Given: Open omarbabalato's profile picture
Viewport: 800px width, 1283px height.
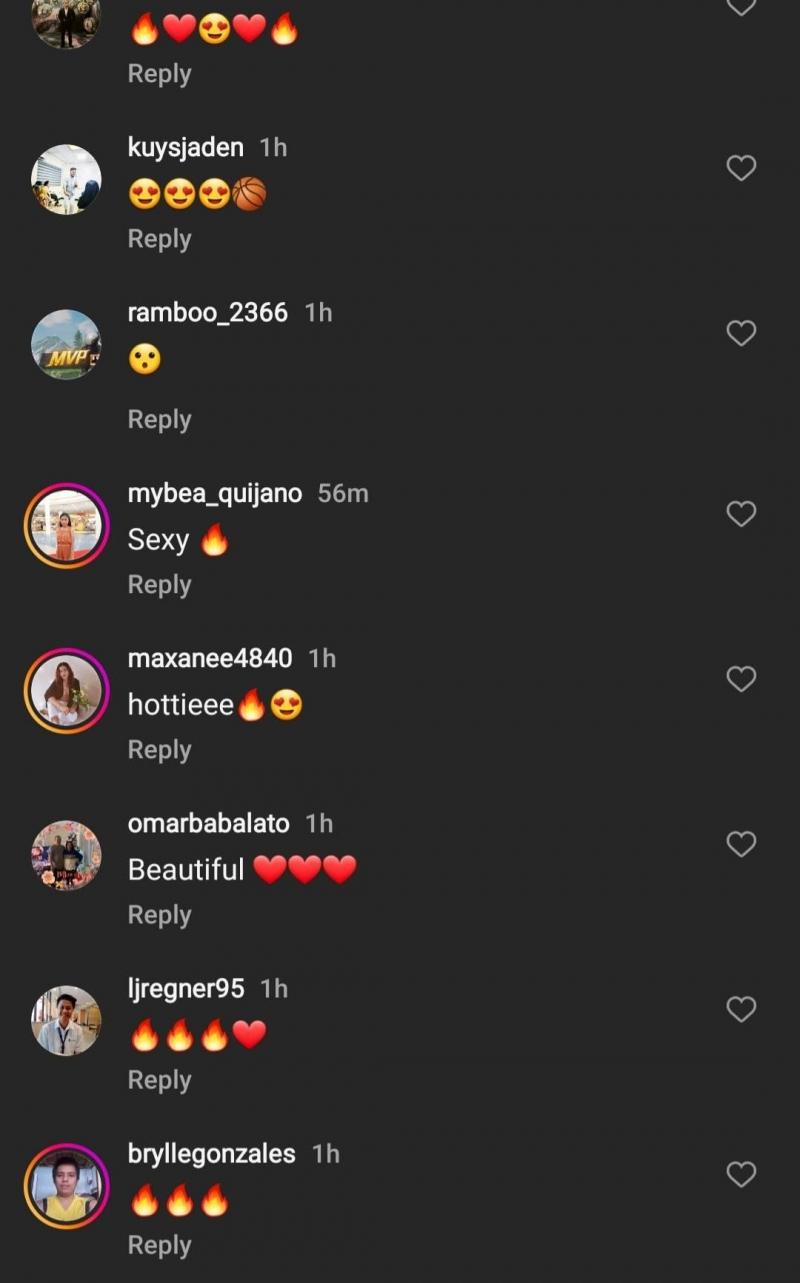Looking at the screenshot, I should point(67,856).
